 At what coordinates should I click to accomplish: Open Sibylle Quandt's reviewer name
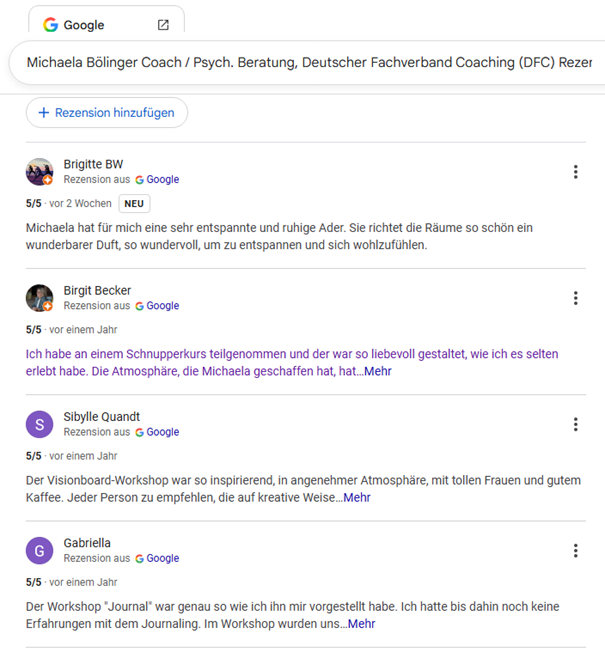(x=101, y=416)
